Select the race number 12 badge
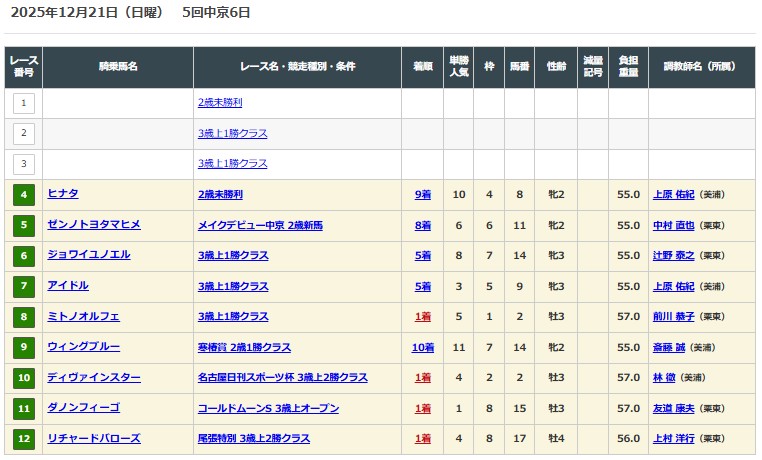This screenshot has height=460, width=762. 24,439
